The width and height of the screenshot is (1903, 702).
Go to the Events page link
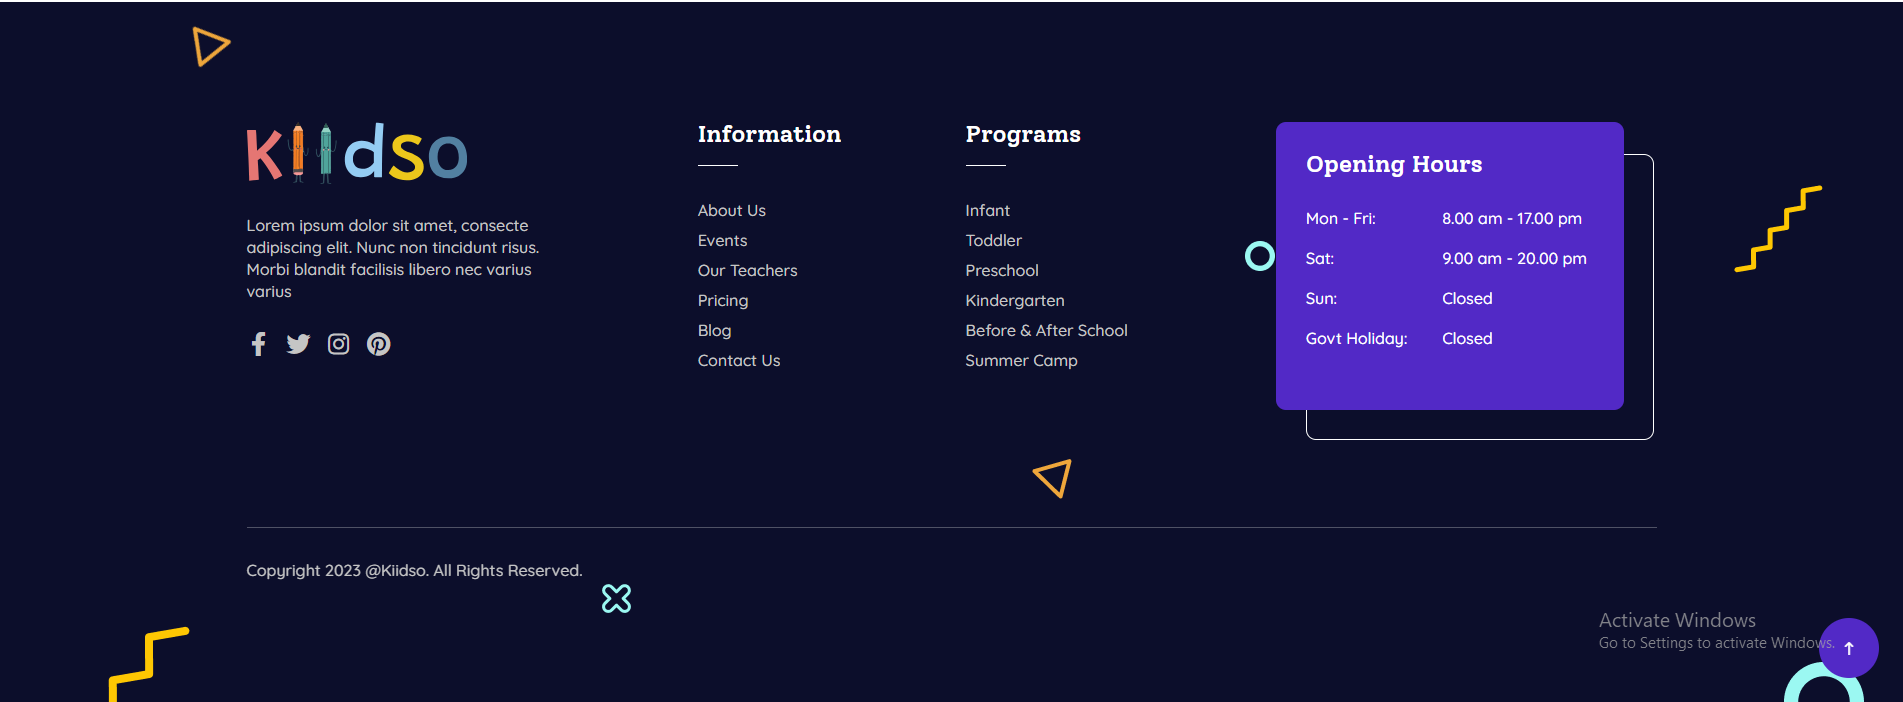pos(722,241)
